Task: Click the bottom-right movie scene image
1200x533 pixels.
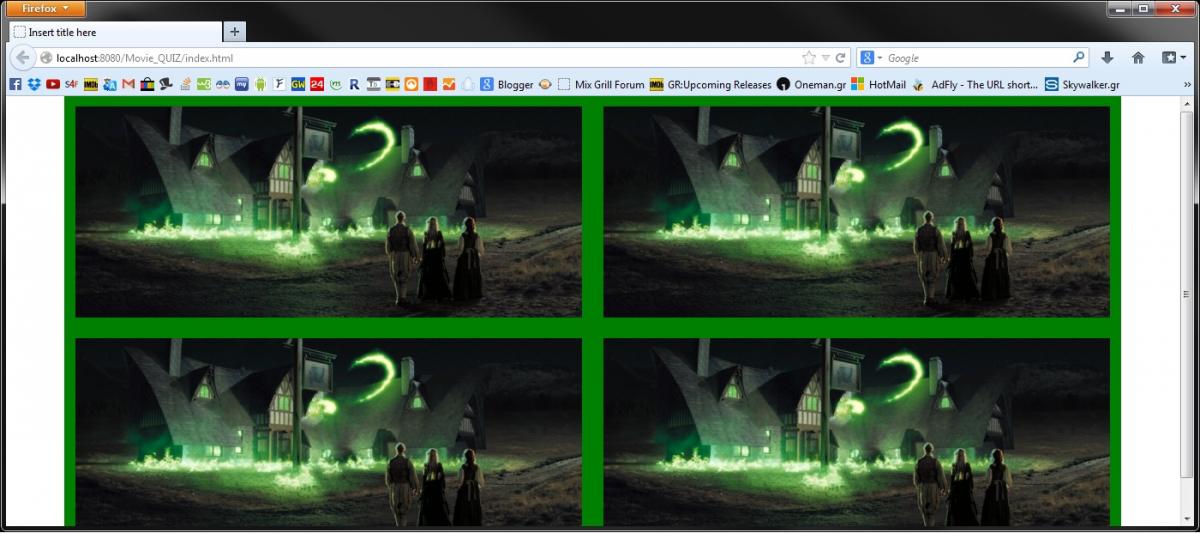Action: 857,432
